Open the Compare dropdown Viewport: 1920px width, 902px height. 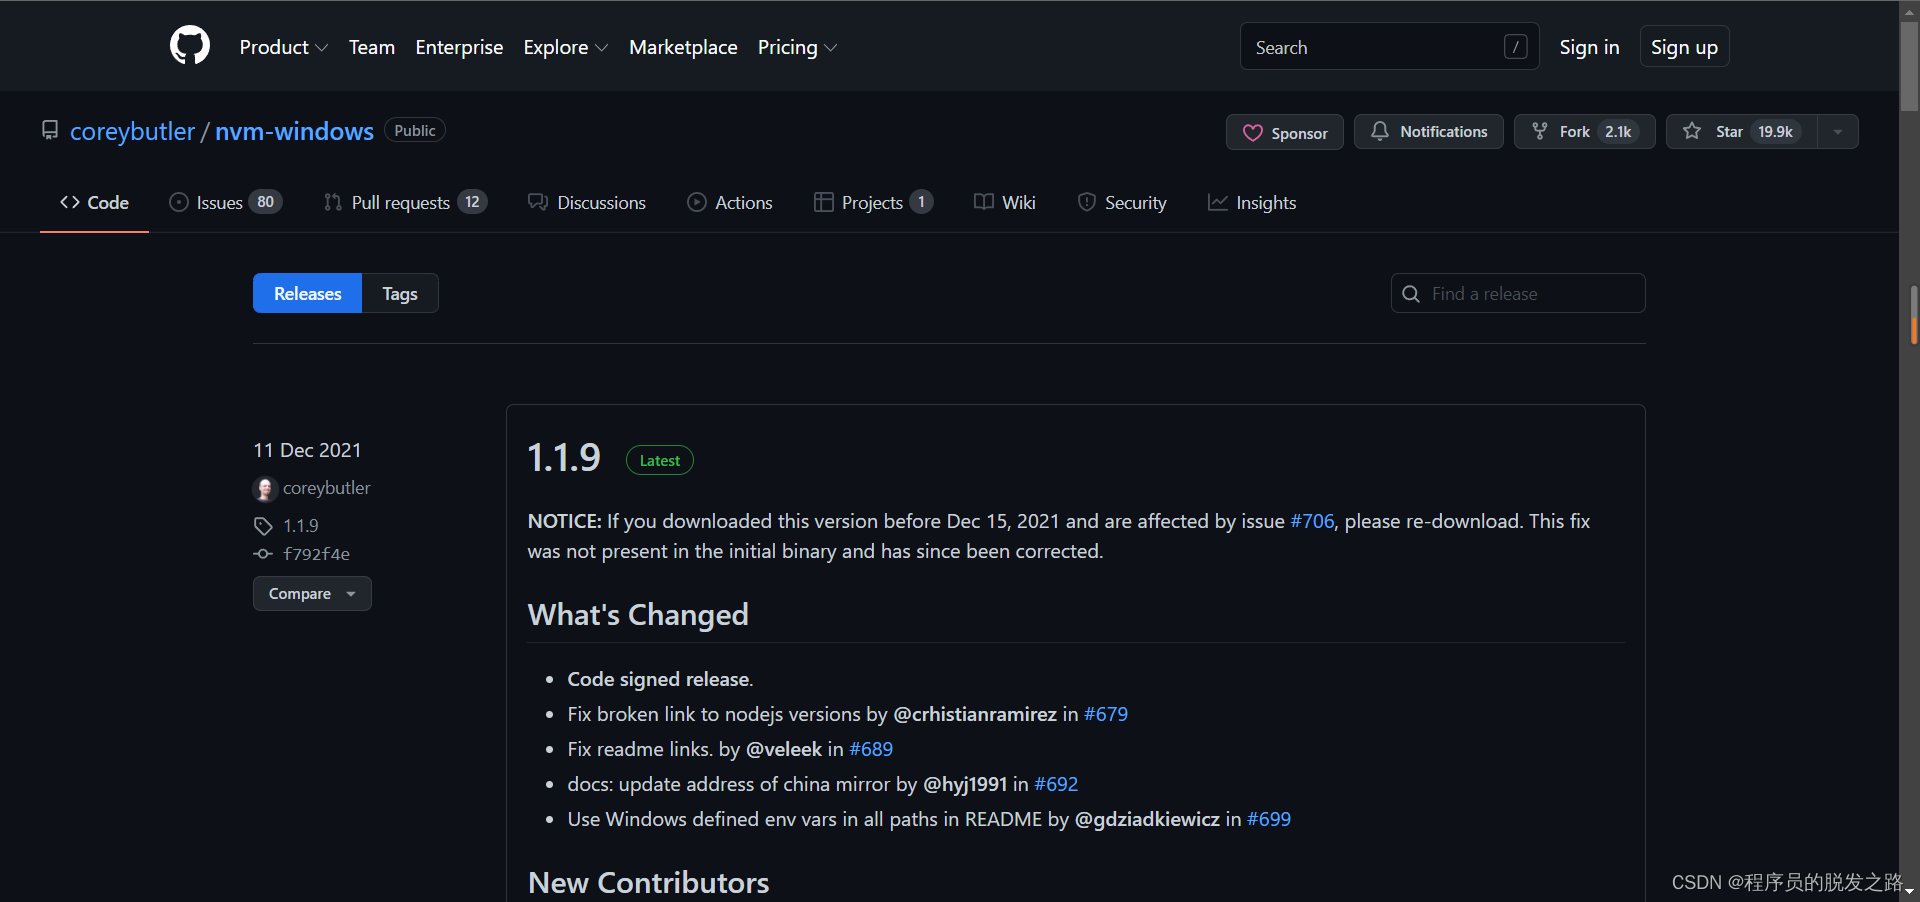point(312,594)
